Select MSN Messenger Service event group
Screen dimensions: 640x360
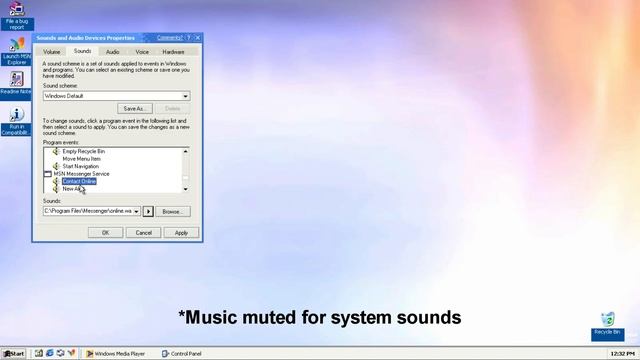point(82,174)
